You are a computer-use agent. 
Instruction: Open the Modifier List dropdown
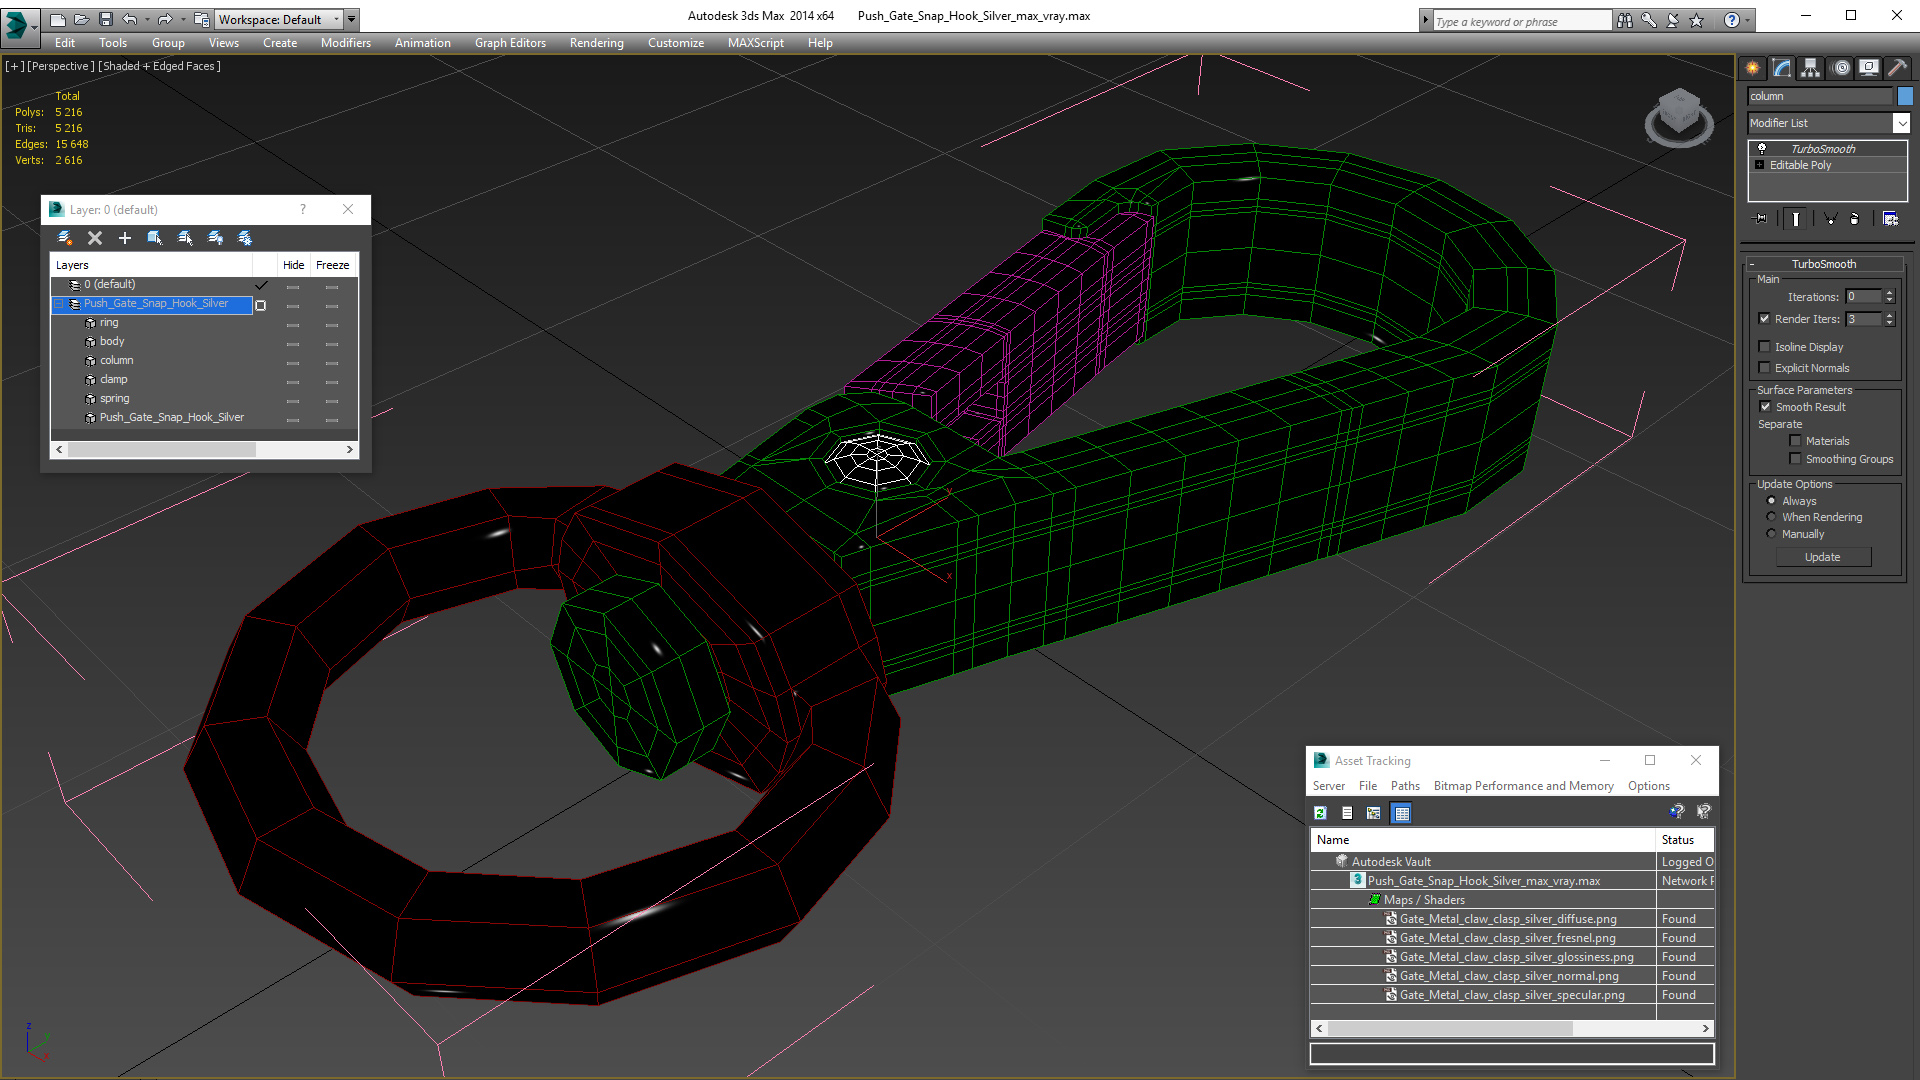coord(1901,123)
